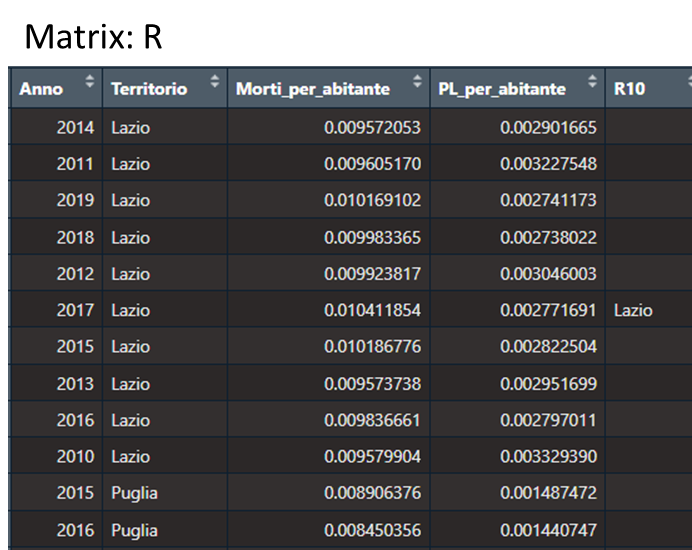Select value 0.009983365
Screen dimensions: 692x550
(372, 237)
